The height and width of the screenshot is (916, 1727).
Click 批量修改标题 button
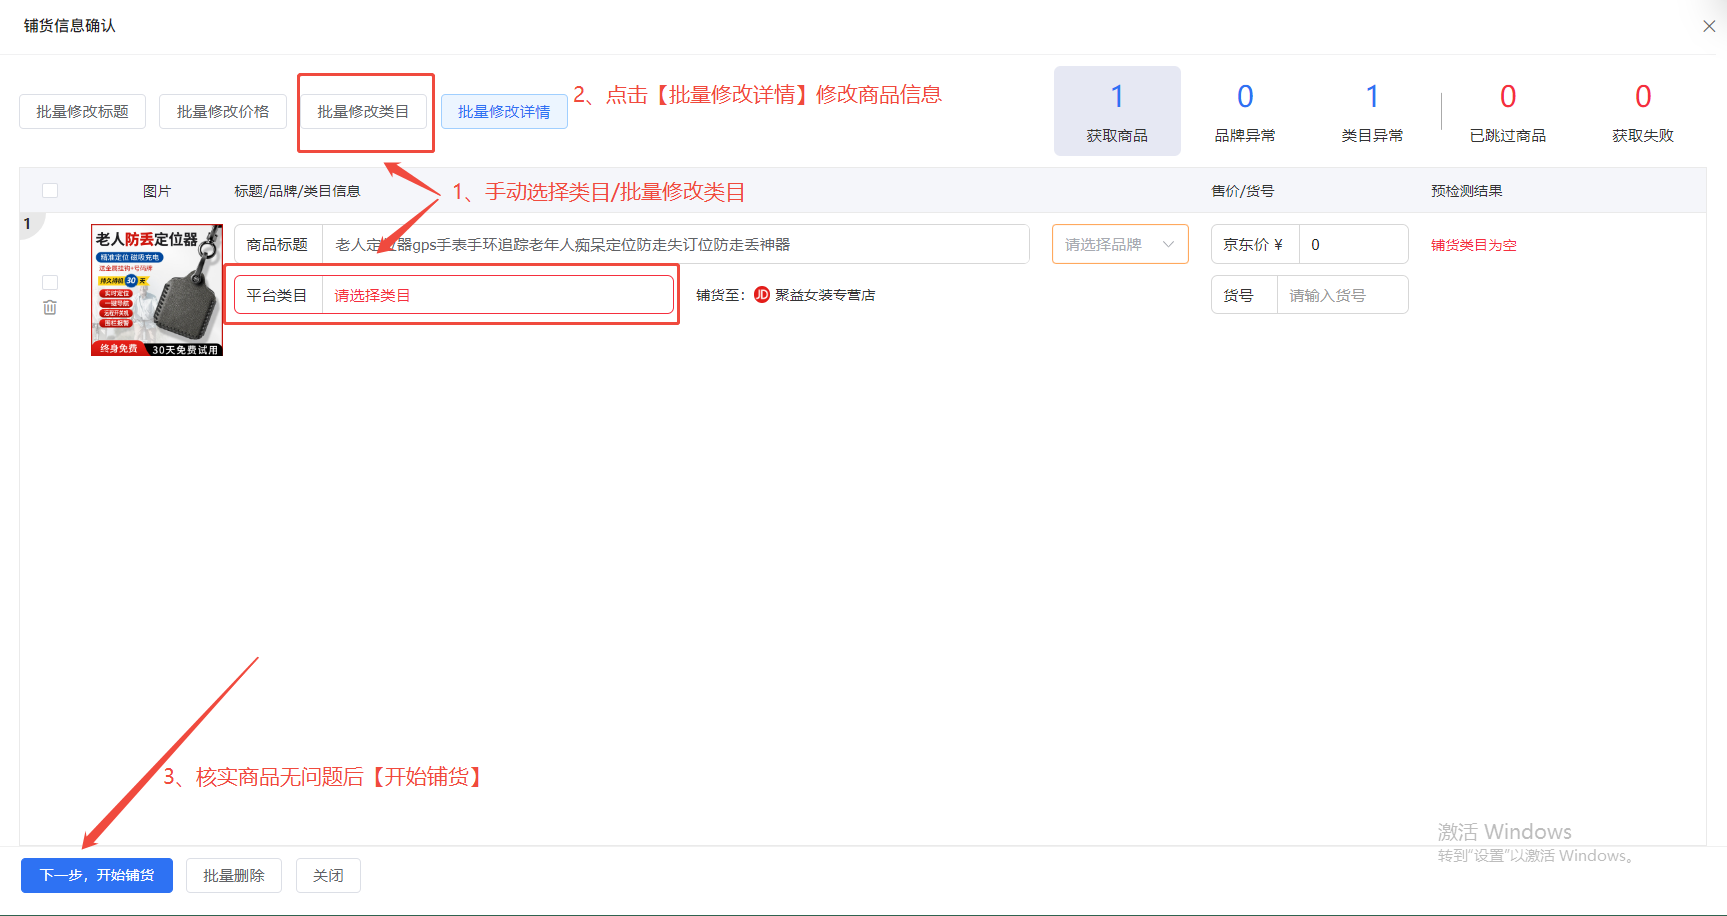click(x=82, y=112)
